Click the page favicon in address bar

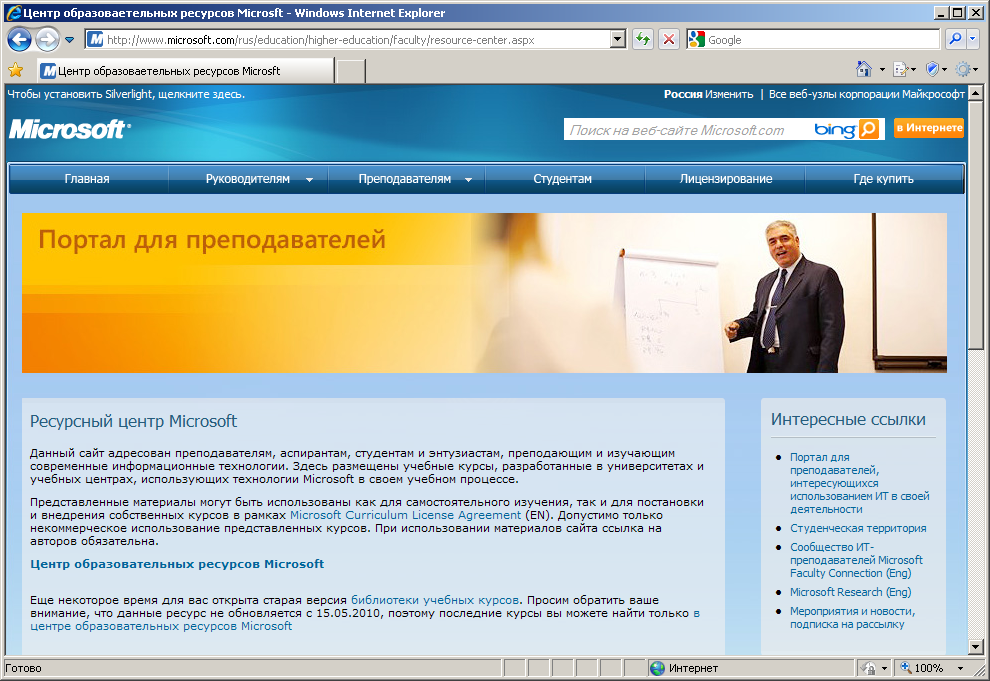[95, 40]
